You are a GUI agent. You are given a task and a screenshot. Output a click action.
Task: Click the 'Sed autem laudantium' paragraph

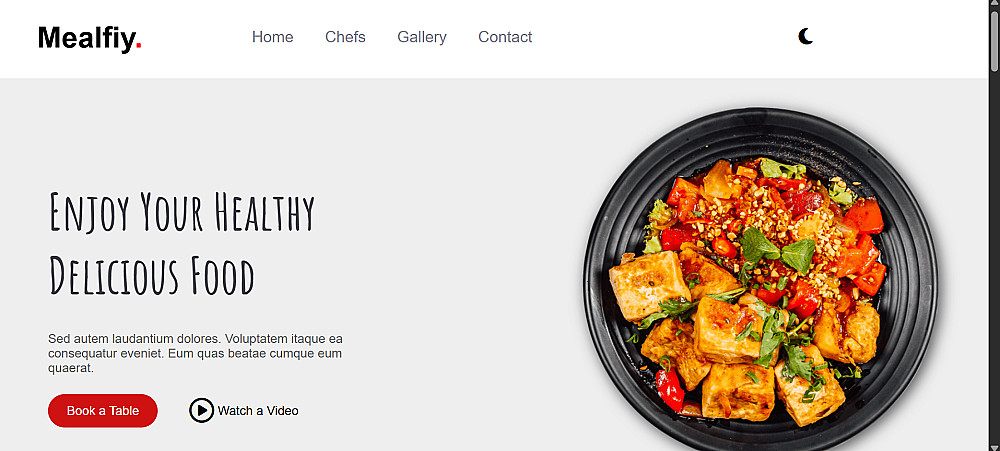click(x=196, y=353)
